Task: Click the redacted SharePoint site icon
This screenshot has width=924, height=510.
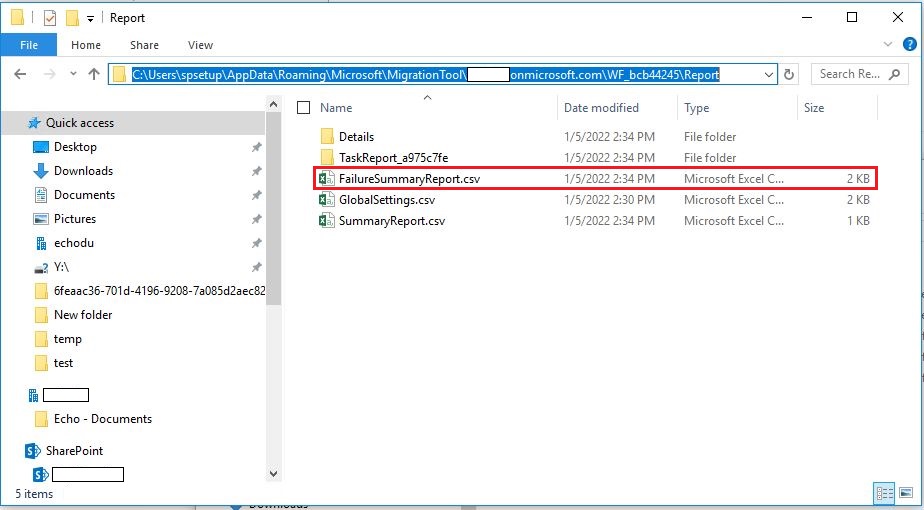Action: tap(41, 474)
